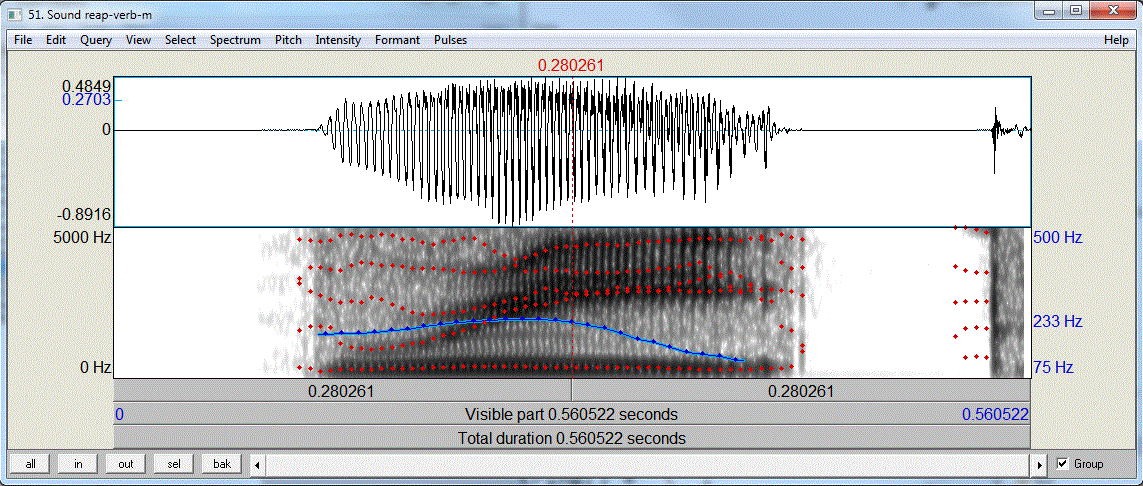
Task: Minimize the Sound reap-verb-m window
Action: click(x=1050, y=10)
